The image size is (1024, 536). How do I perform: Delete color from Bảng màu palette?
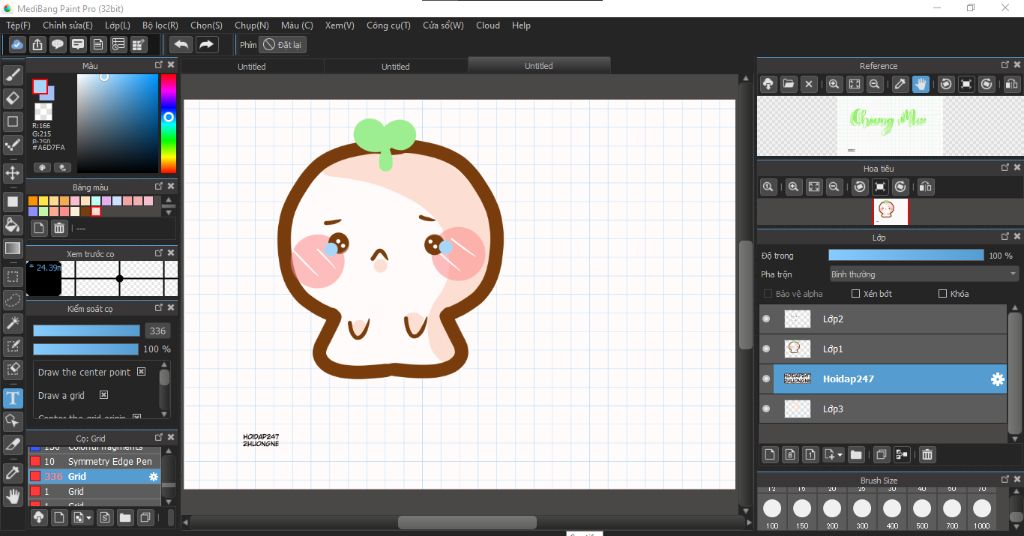coord(59,228)
